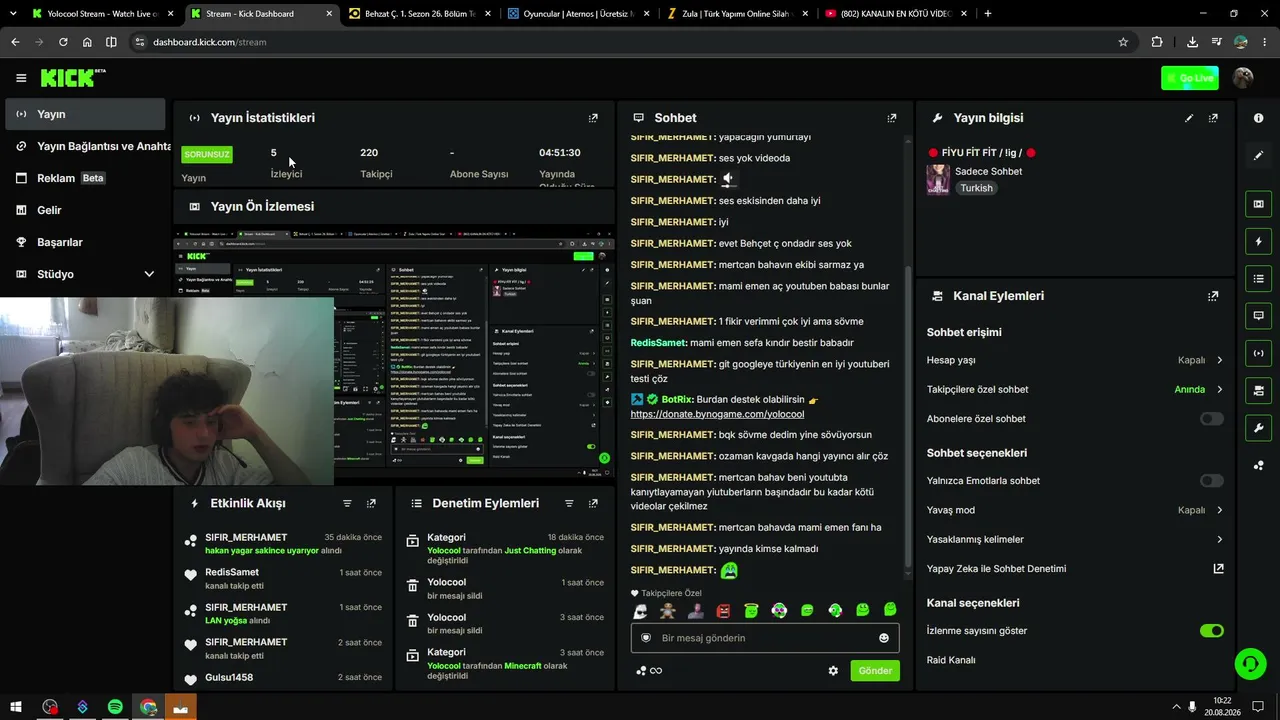The width and height of the screenshot is (1280, 720).
Task: Click the browser Reload button
Action: (x=63, y=42)
